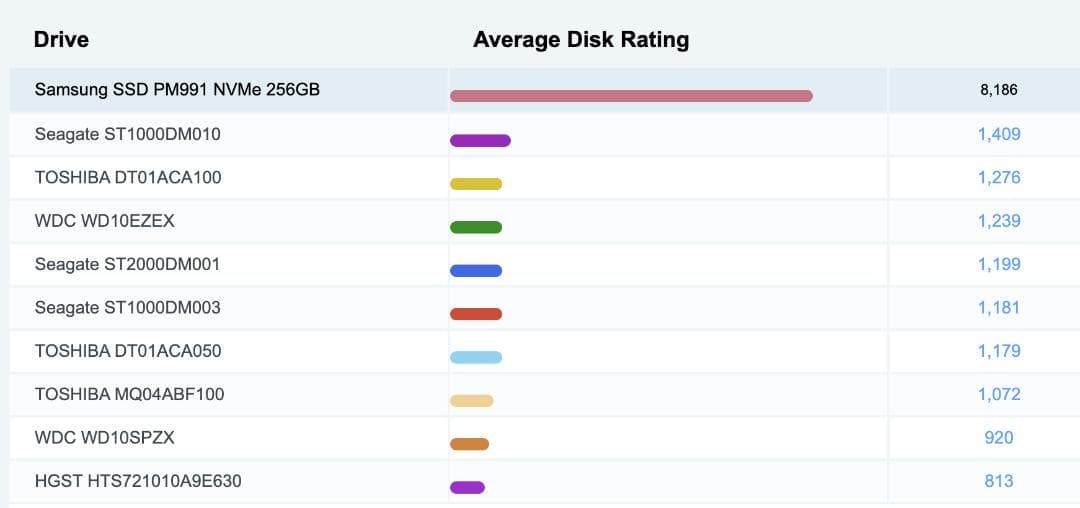Click the green WDC WD10EZEX rating bar

click(476, 227)
